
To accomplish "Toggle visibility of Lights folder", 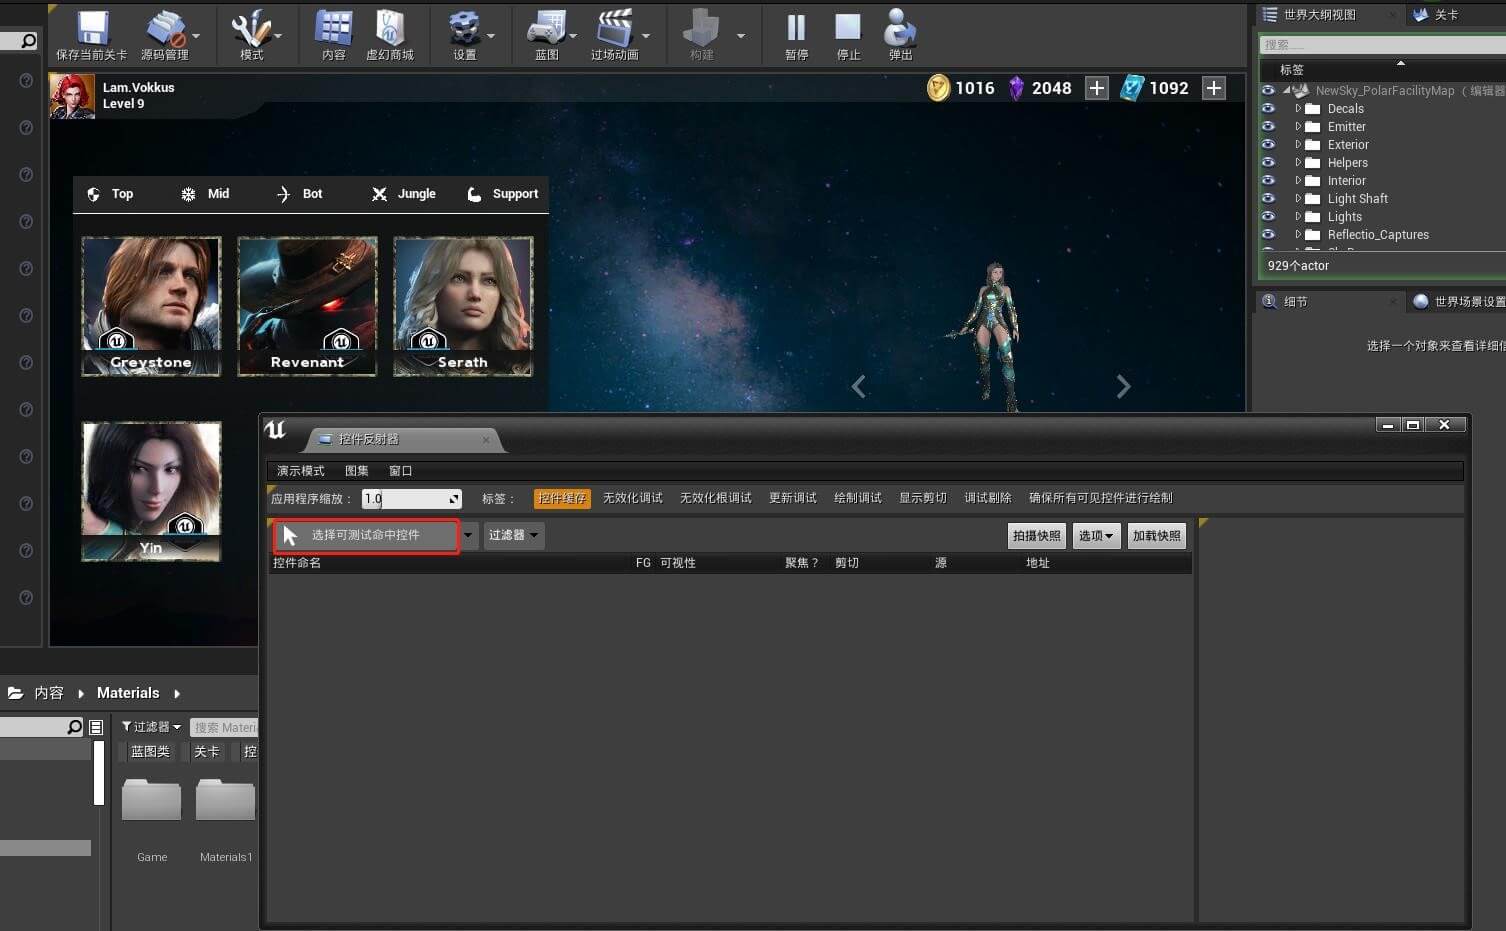I will pos(1268,216).
